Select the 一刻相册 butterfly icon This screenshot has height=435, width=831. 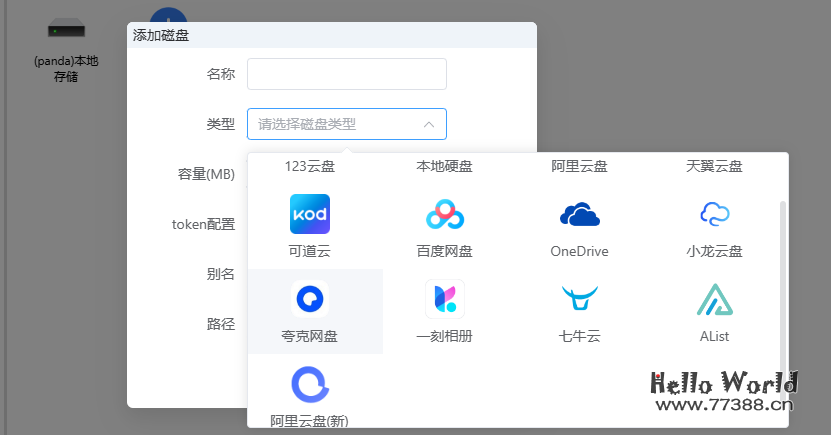pos(445,299)
